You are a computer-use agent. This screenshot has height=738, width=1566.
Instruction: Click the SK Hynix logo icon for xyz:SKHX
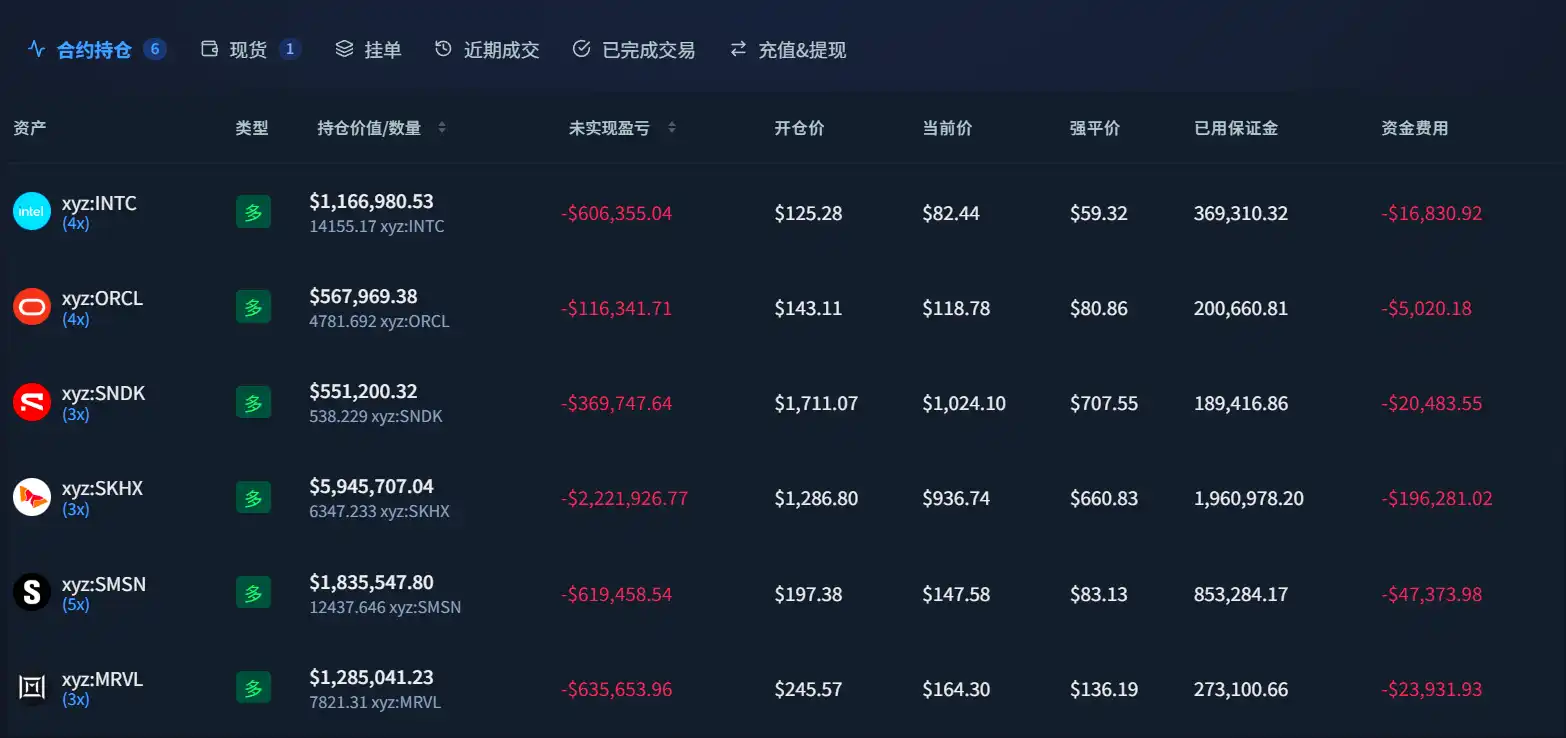click(32, 497)
